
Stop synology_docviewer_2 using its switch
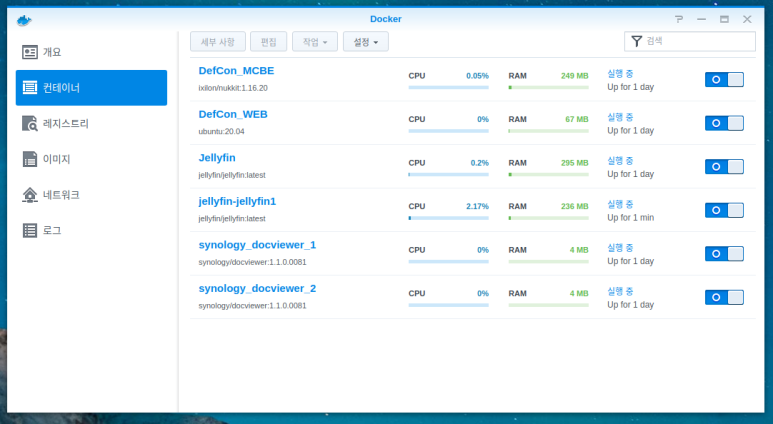coord(724,297)
